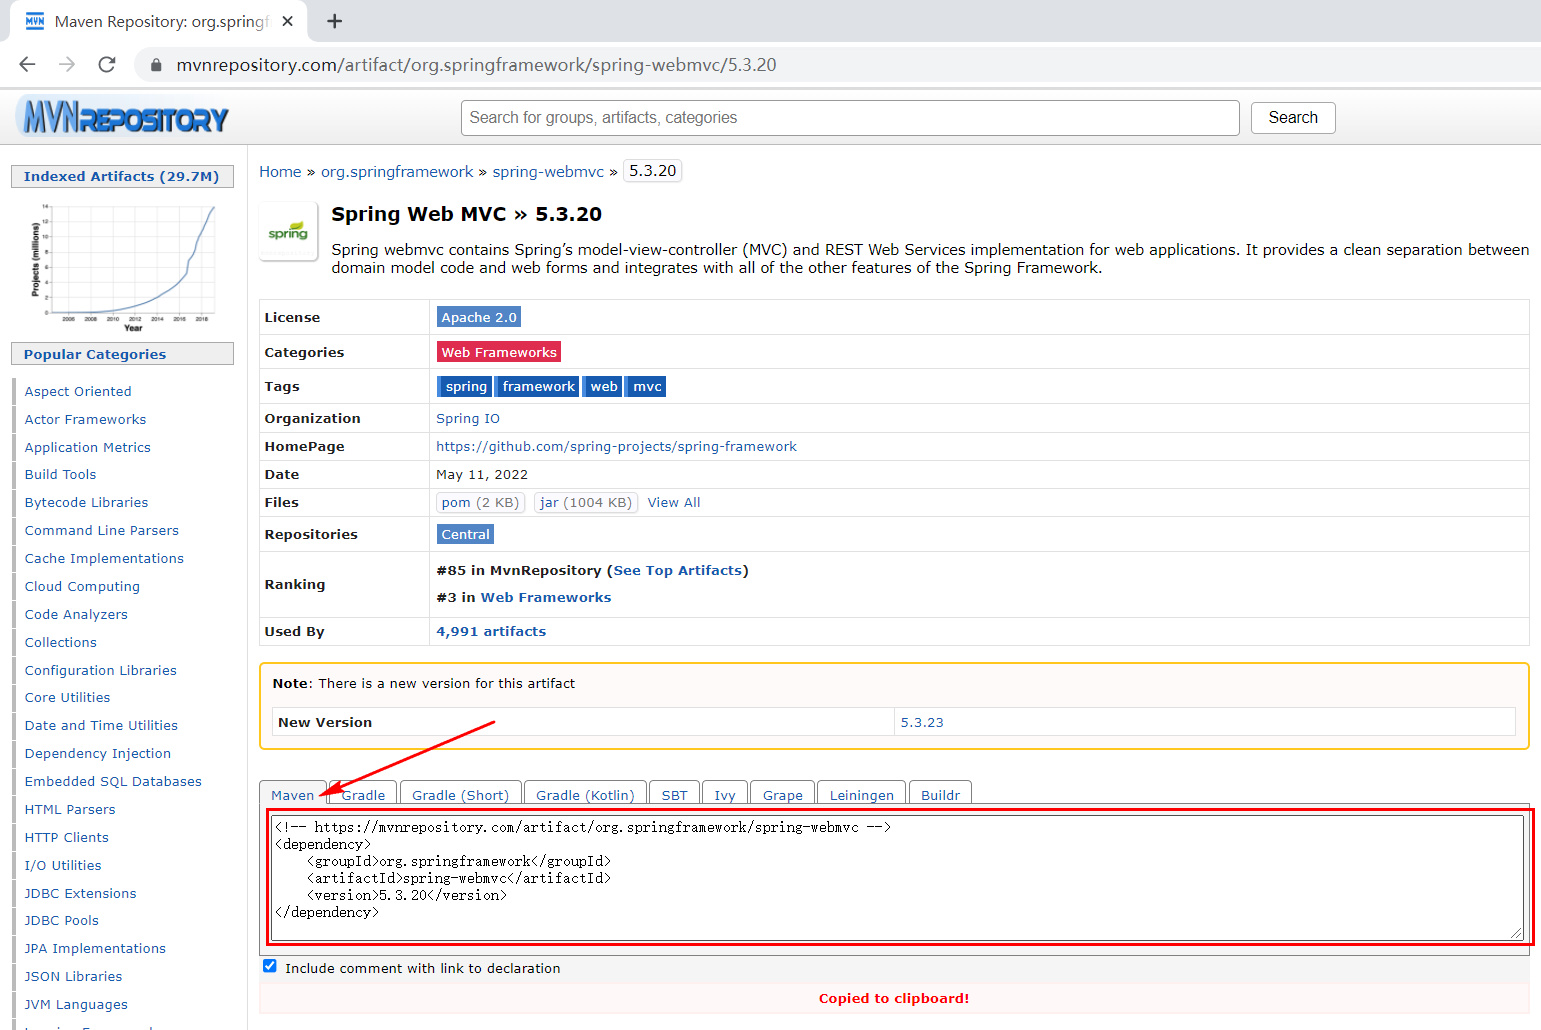
Task: Open a new browser tab
Action: point(335,21)
